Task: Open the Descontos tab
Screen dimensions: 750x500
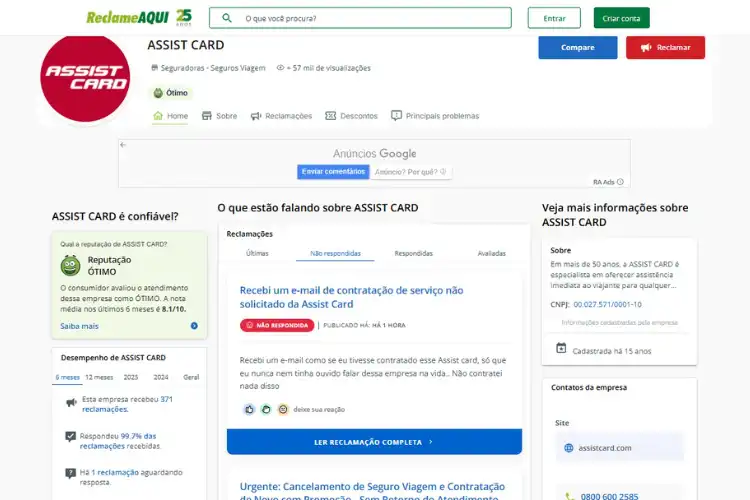Action: tap(352, 116)
